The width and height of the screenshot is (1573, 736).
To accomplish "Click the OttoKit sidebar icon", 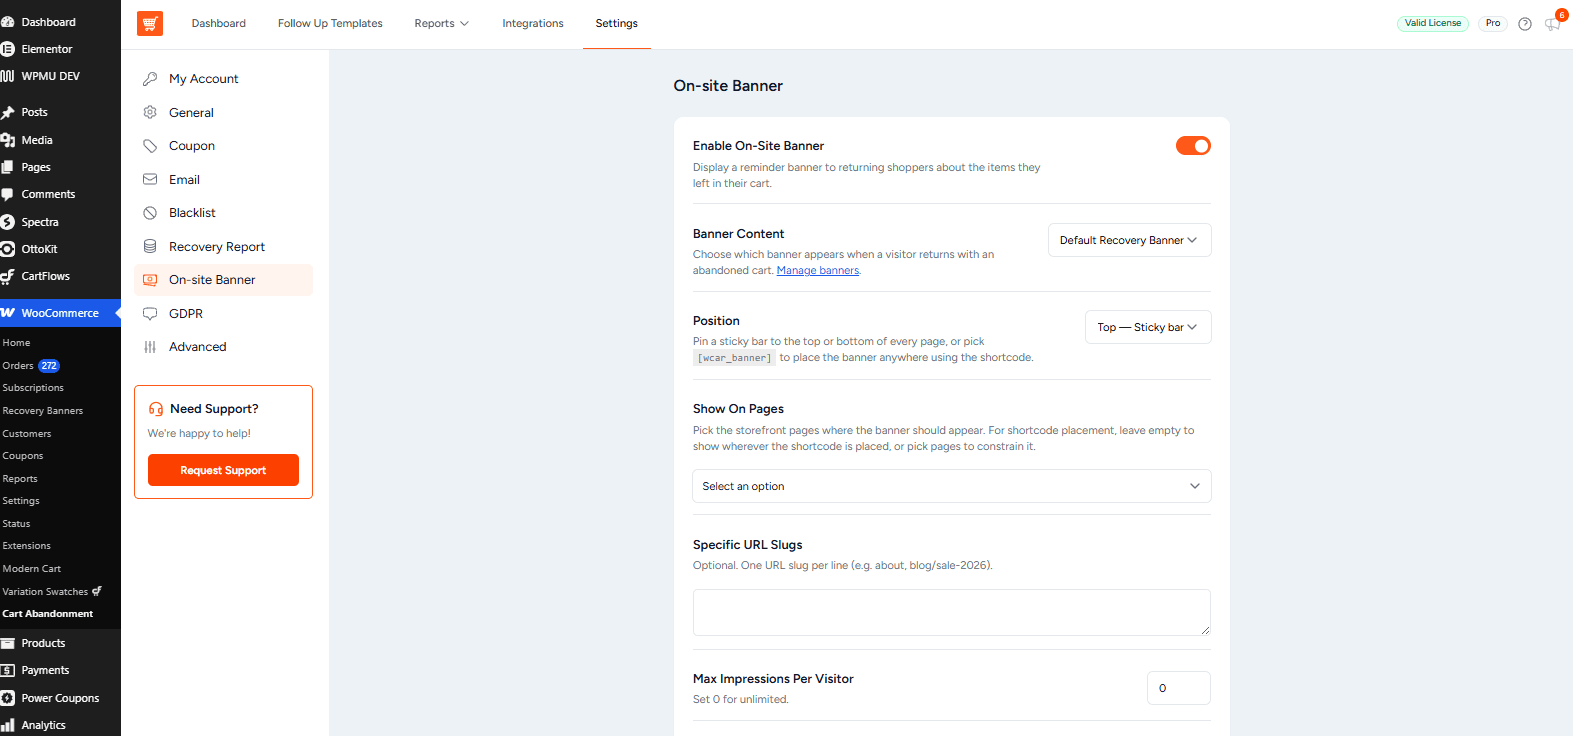I will [x=8, y=249].
